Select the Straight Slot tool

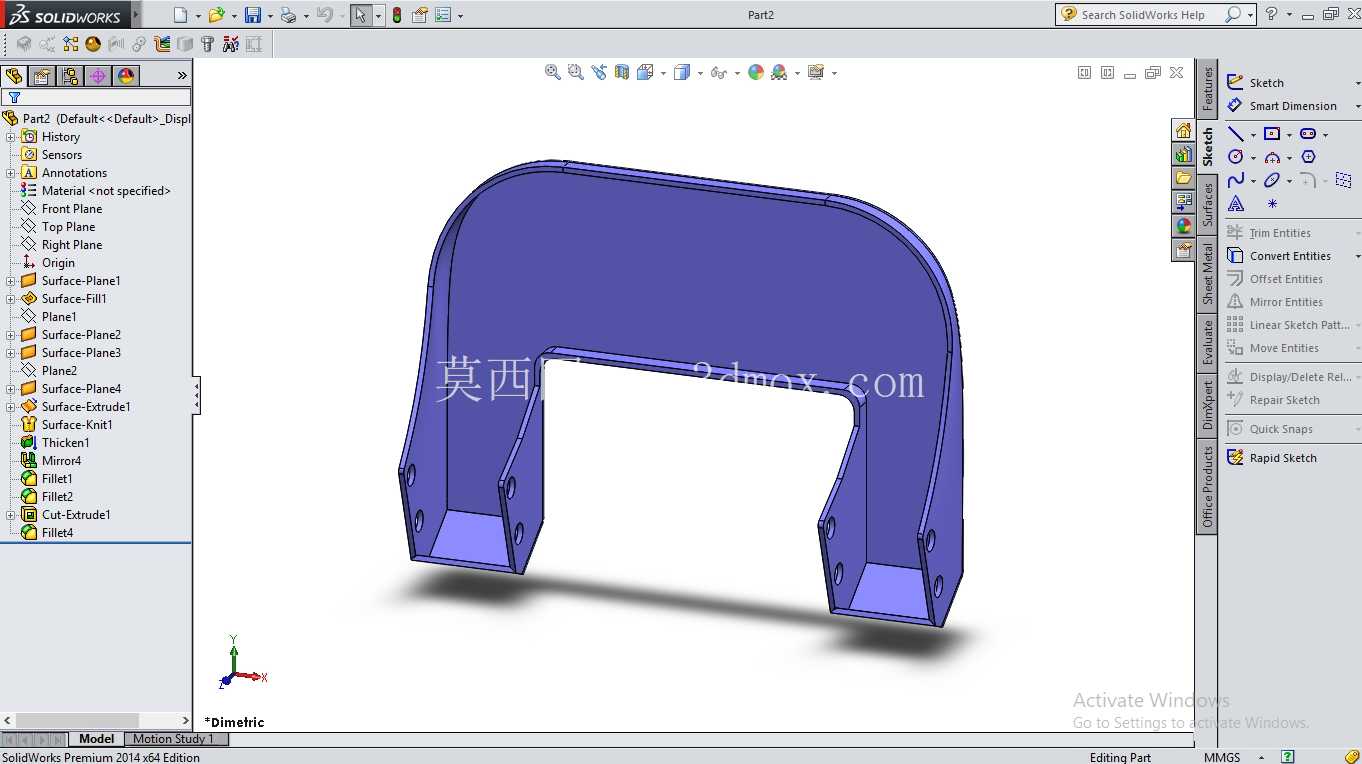[1308, 134]
